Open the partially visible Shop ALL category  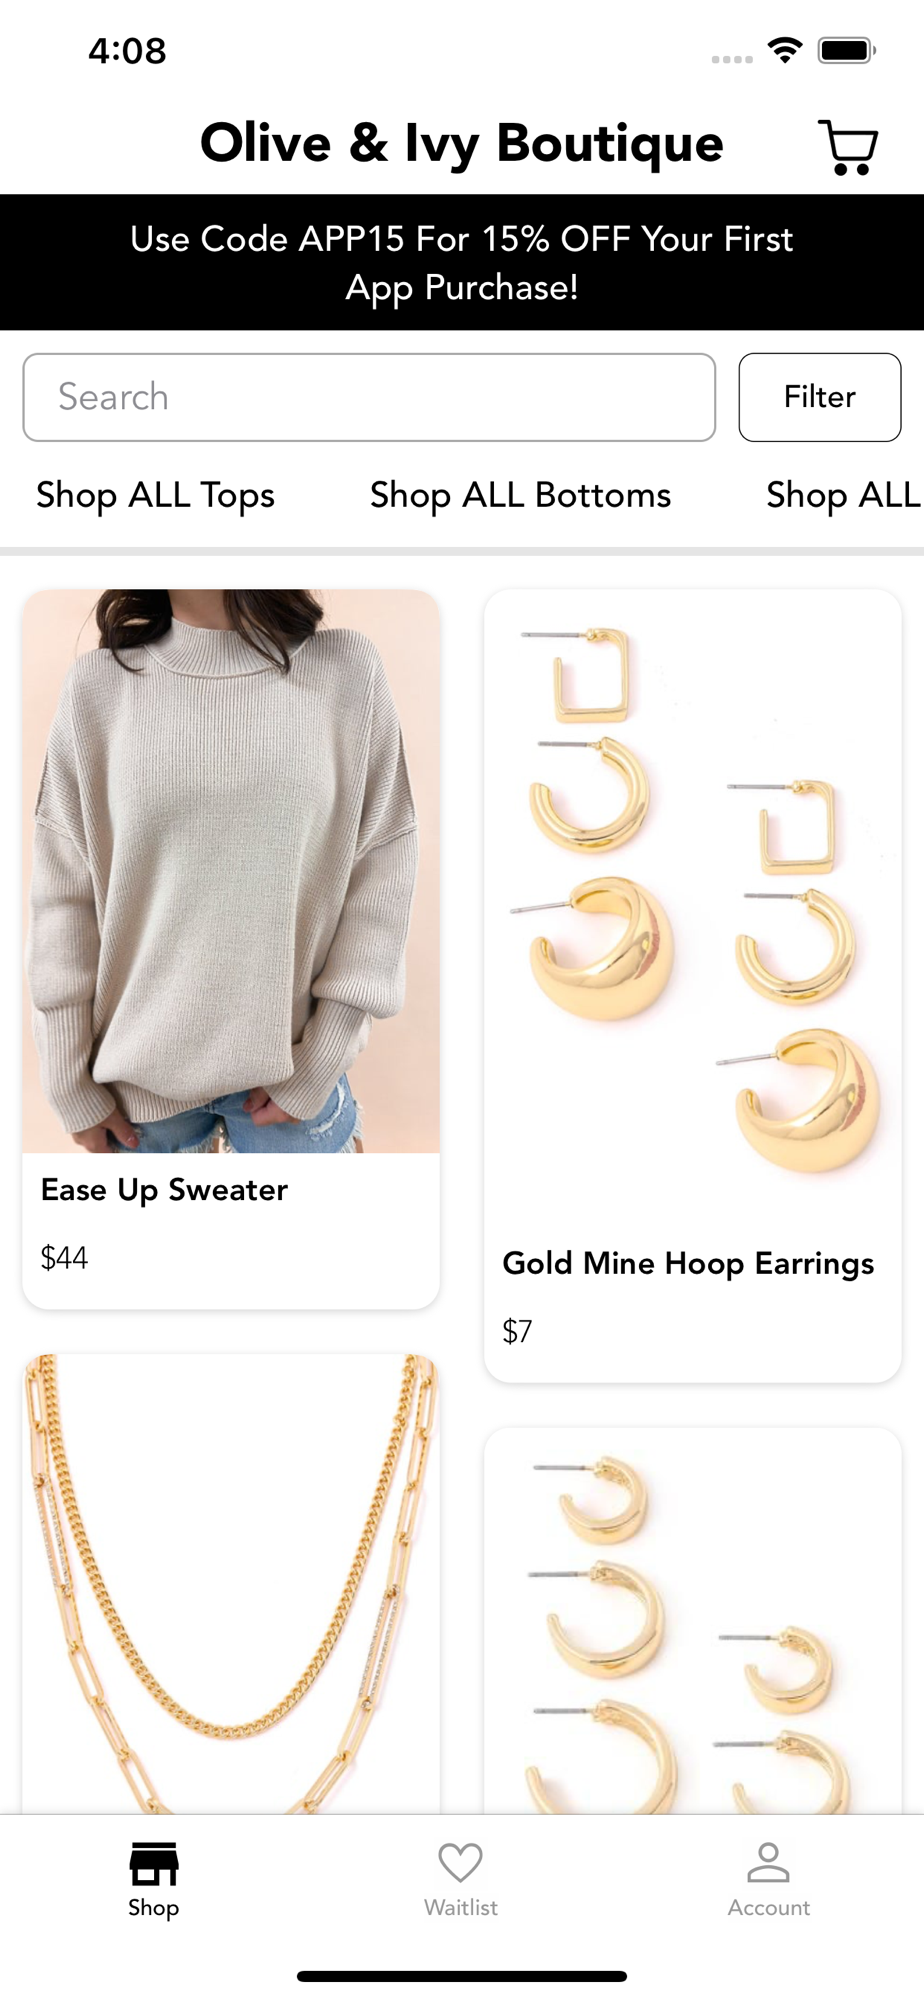844,495
